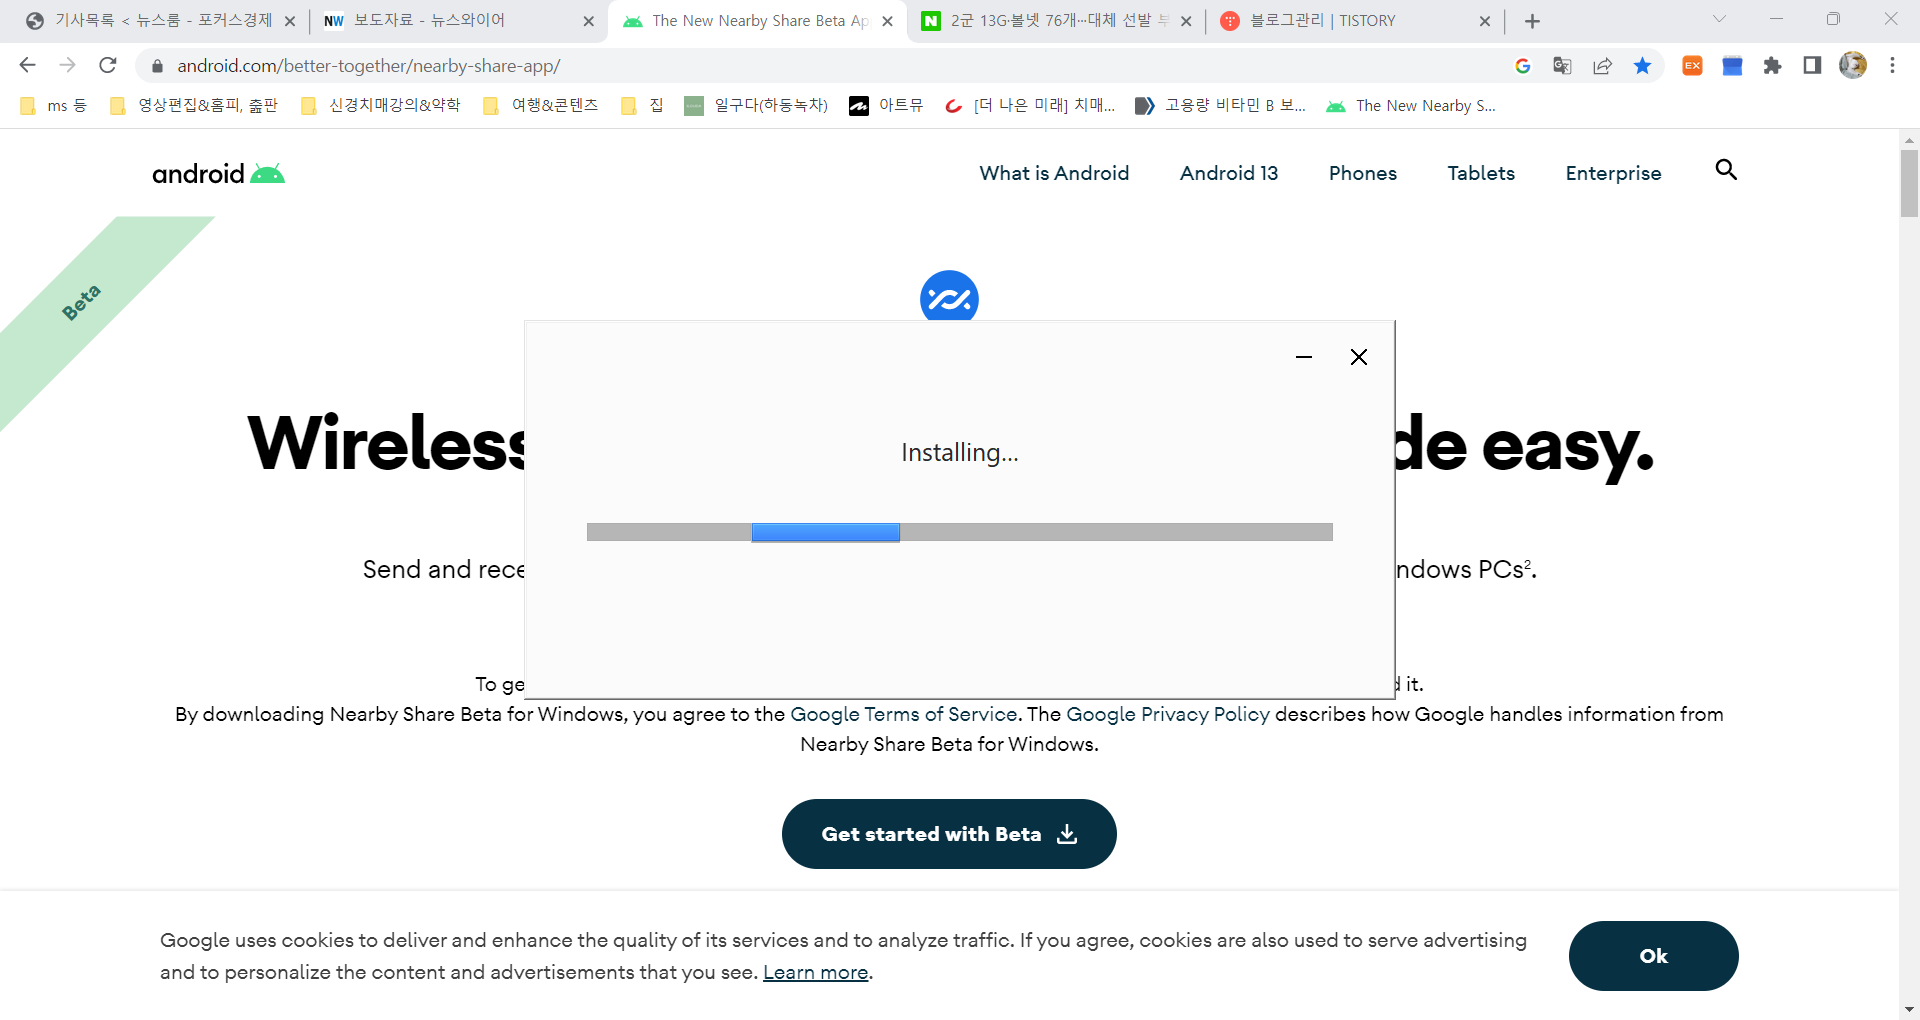Screen dimensions: 1920x1020
Task: Open the 여행&콘텐츠 bookmark folder
Action: [x=540, y=106]
